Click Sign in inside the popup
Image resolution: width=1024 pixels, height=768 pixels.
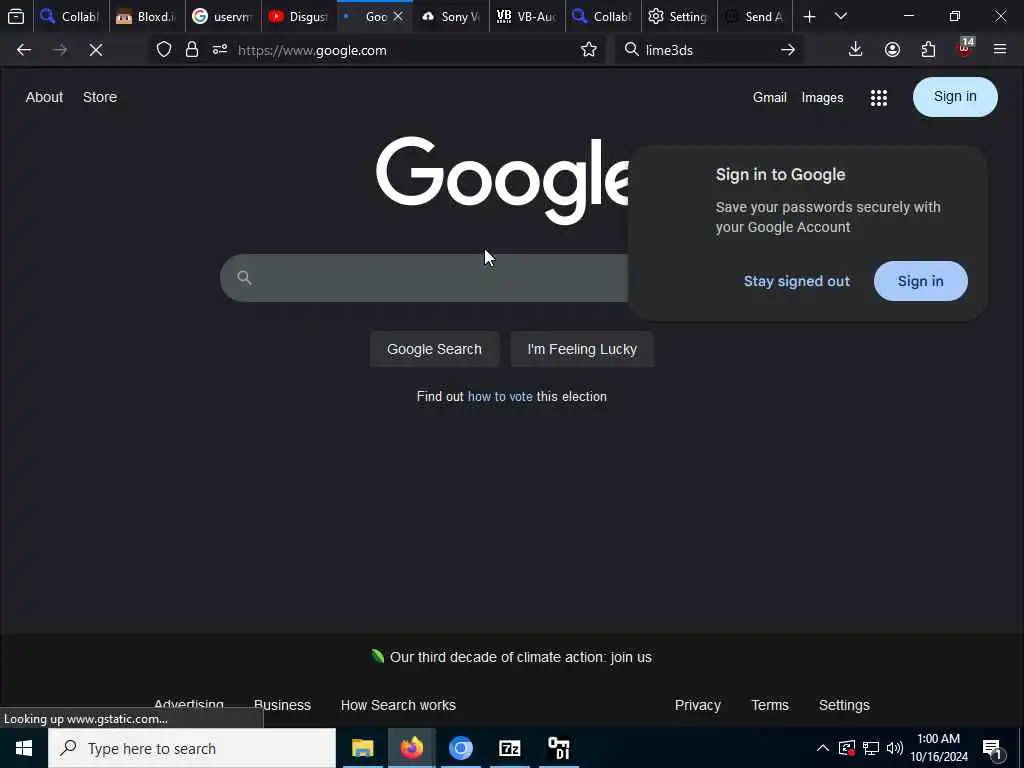(x=920, y=281)
